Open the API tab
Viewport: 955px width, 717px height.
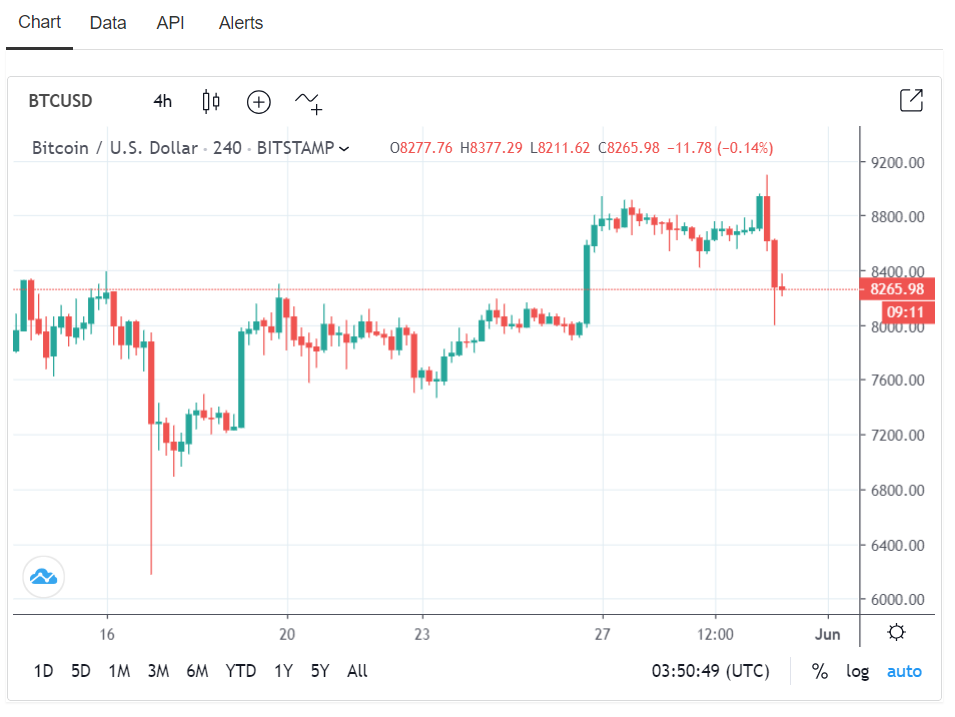pyautogui.click(x=171, y=23)
